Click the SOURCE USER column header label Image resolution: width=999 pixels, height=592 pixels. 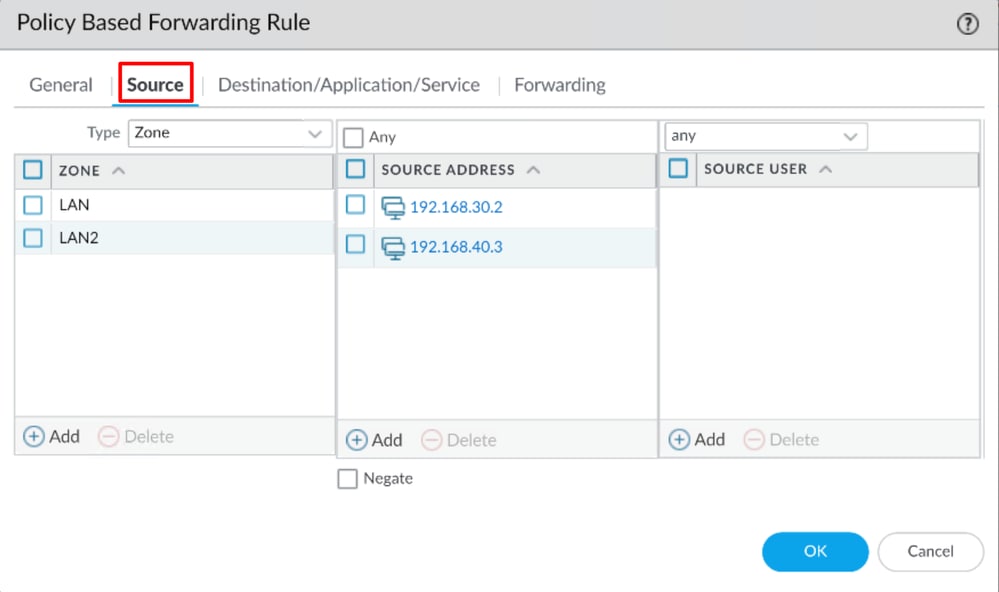click(756, 169)
